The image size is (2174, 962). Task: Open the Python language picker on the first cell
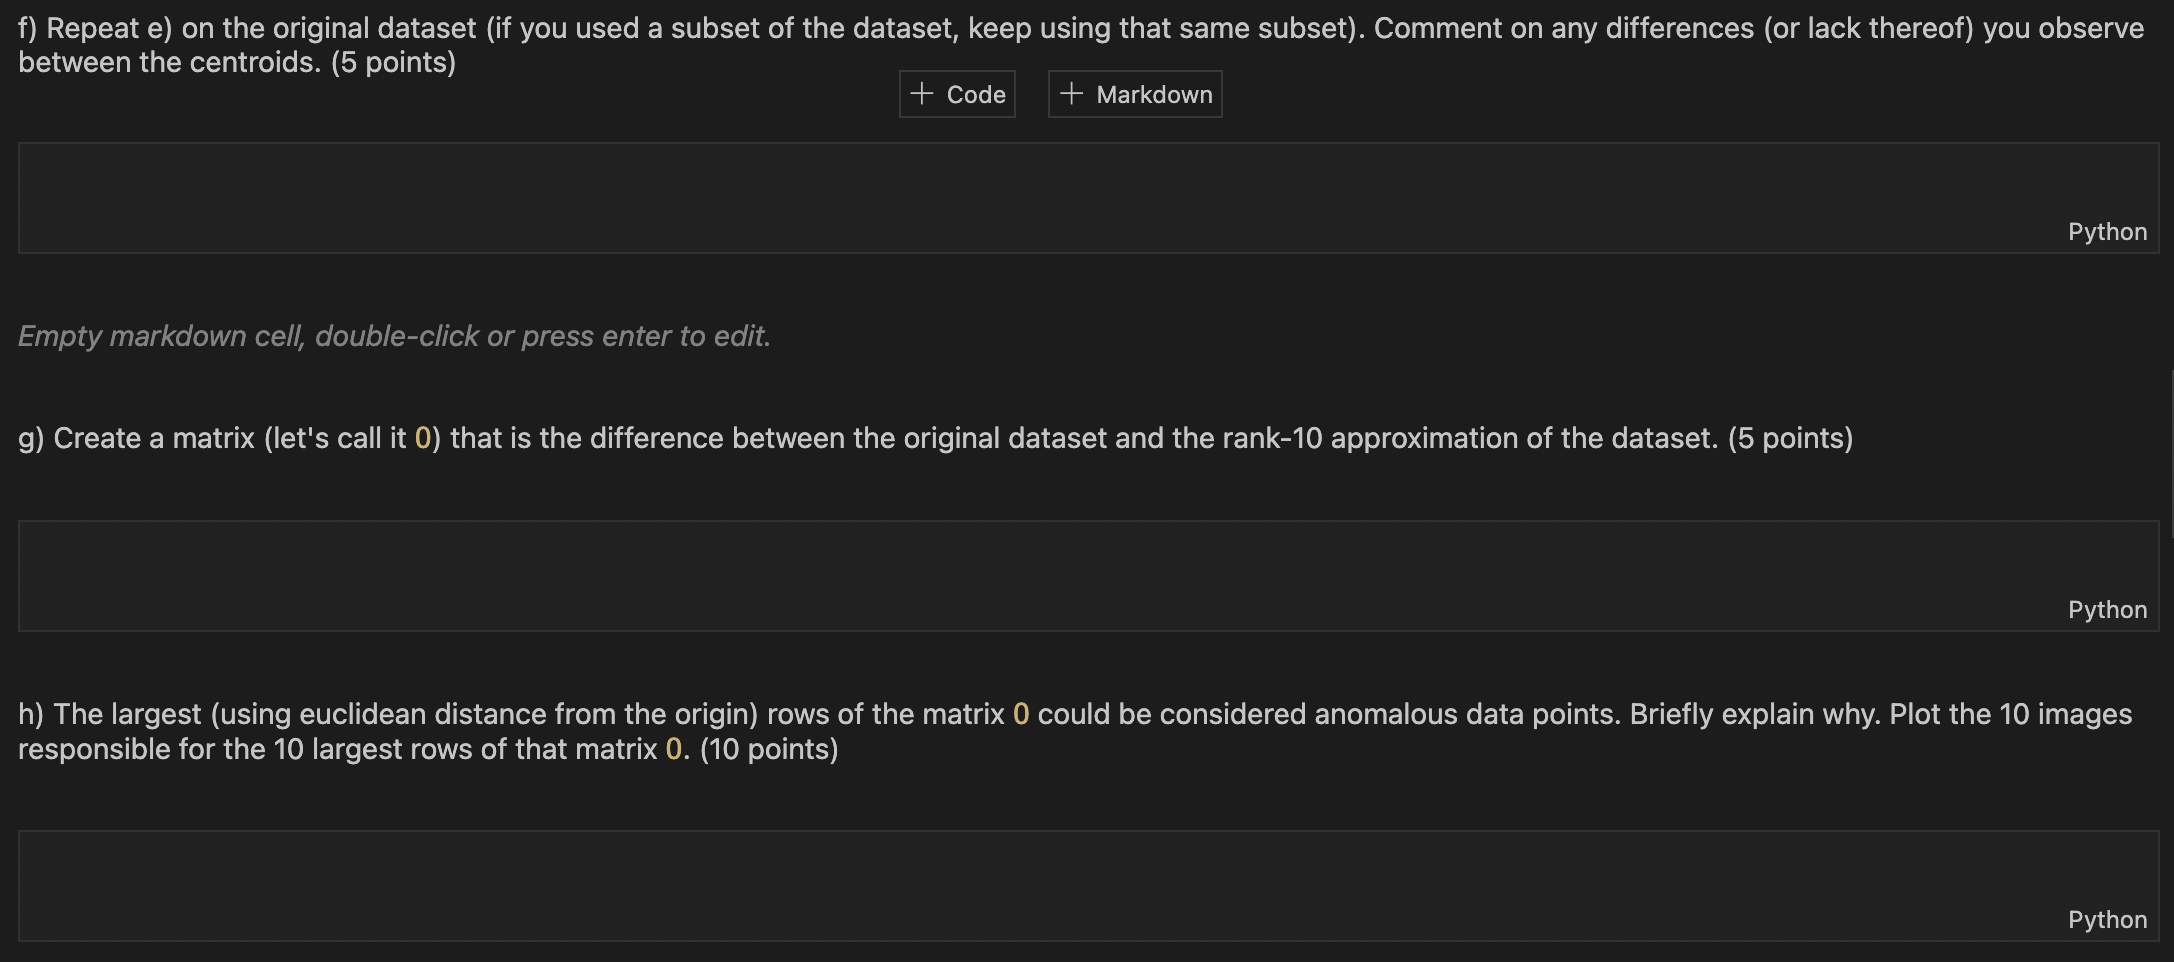(2107, 231)
